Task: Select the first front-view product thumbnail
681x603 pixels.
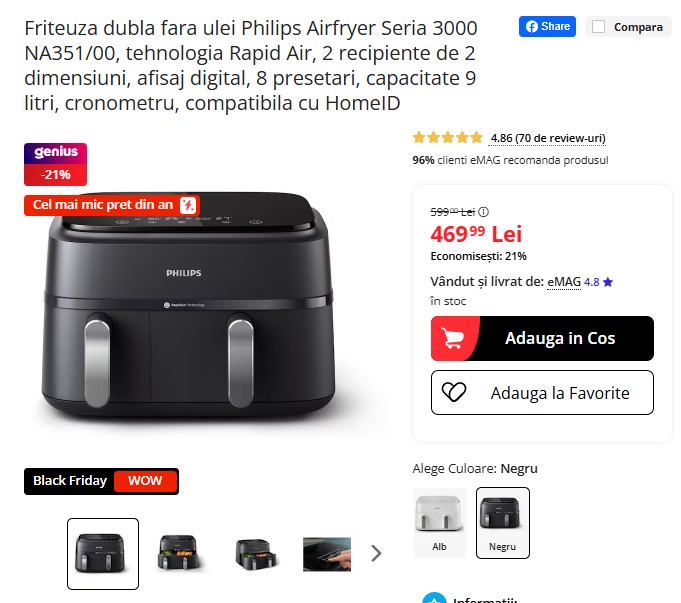Action: [x=103, y=553]
